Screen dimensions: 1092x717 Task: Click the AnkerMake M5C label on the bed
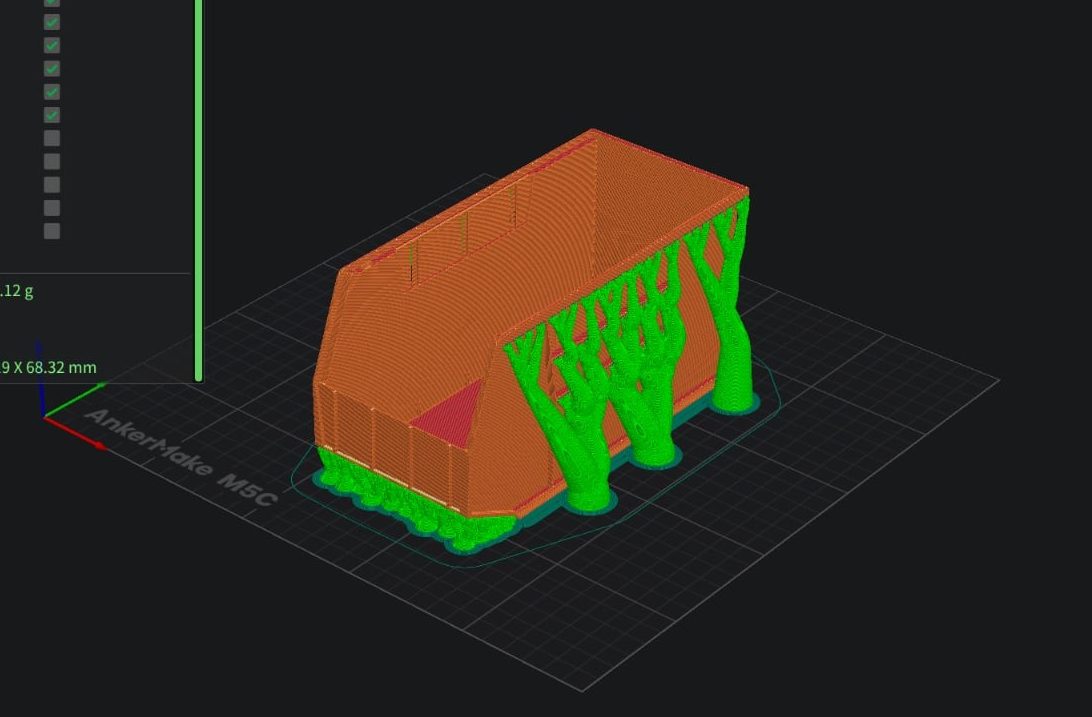(180, 457)
